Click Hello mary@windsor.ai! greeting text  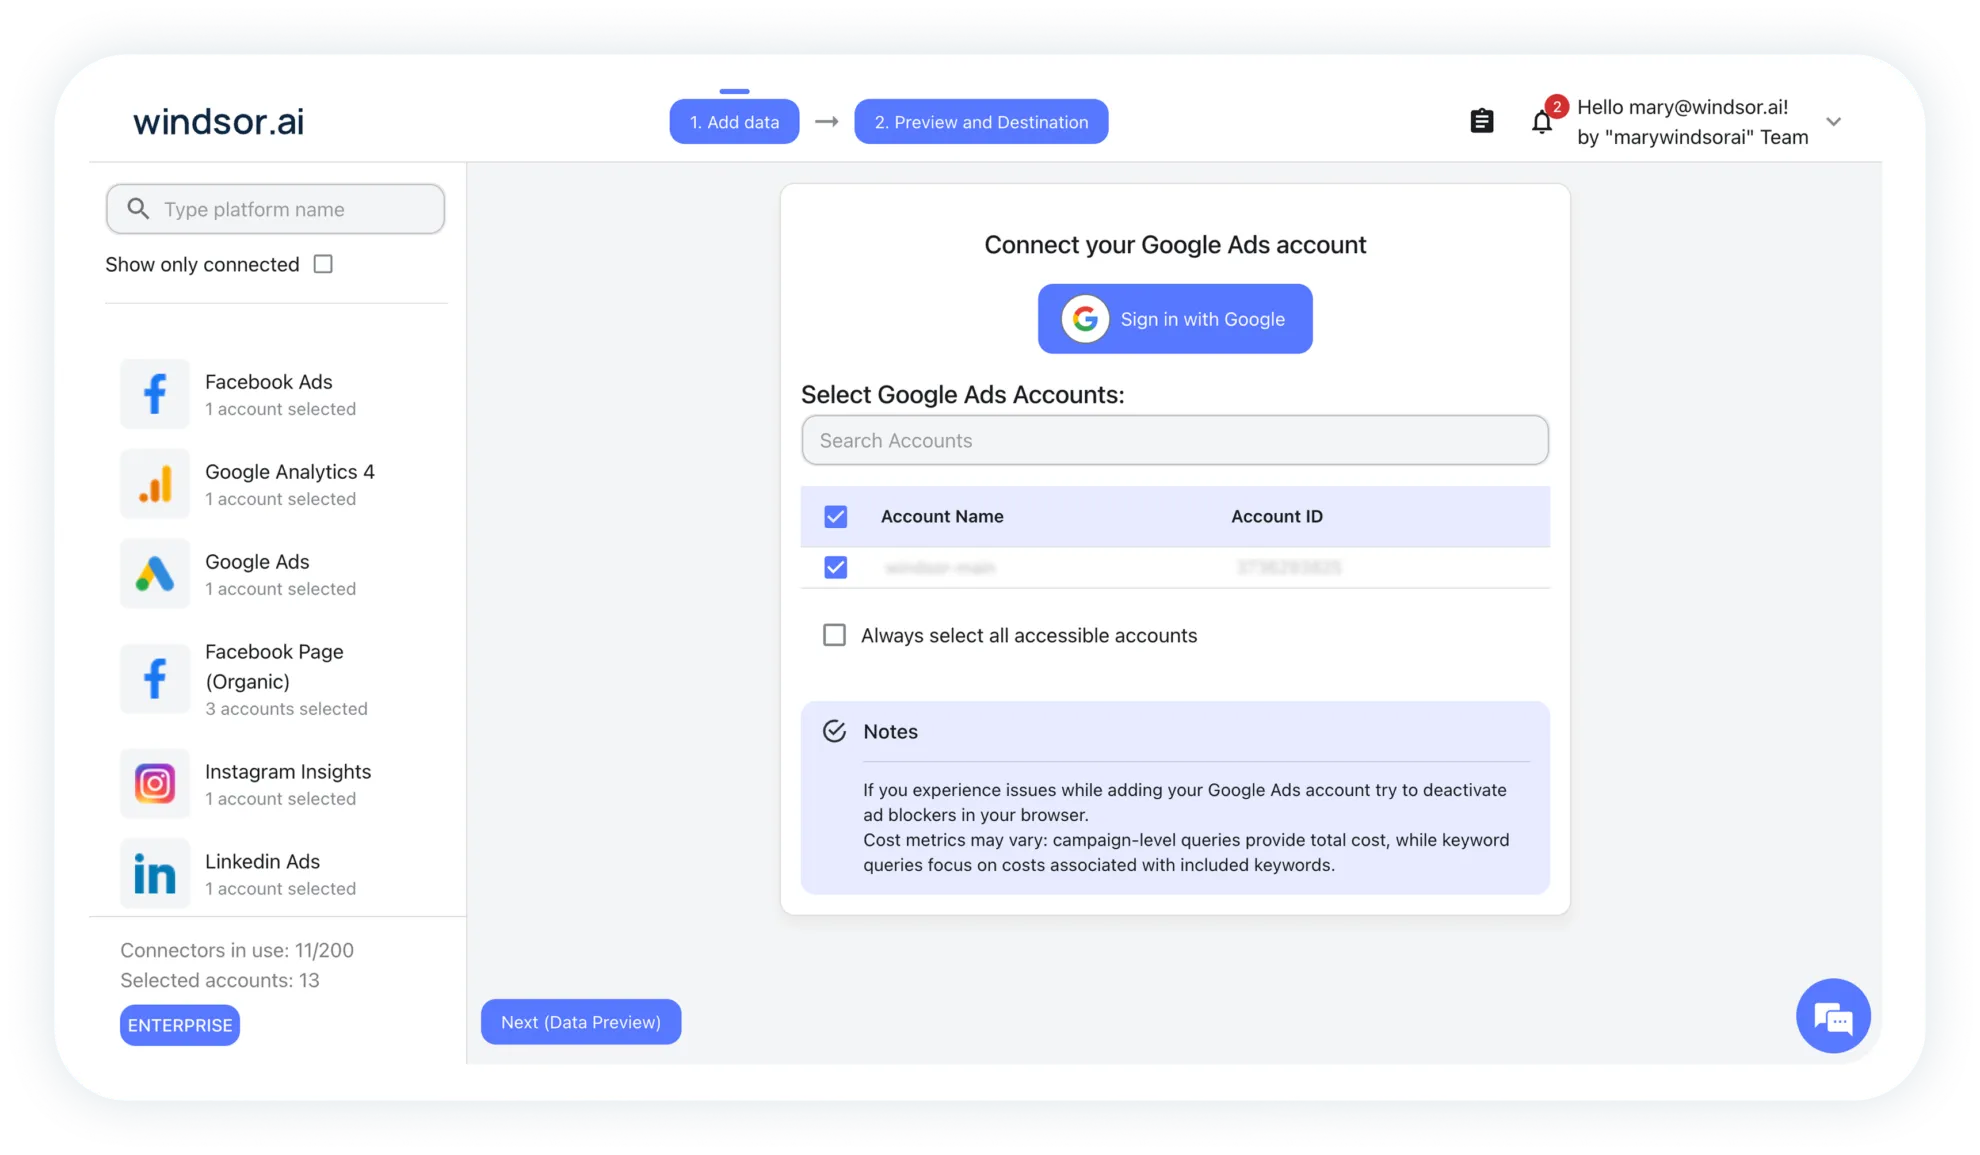click(1683, 107)
